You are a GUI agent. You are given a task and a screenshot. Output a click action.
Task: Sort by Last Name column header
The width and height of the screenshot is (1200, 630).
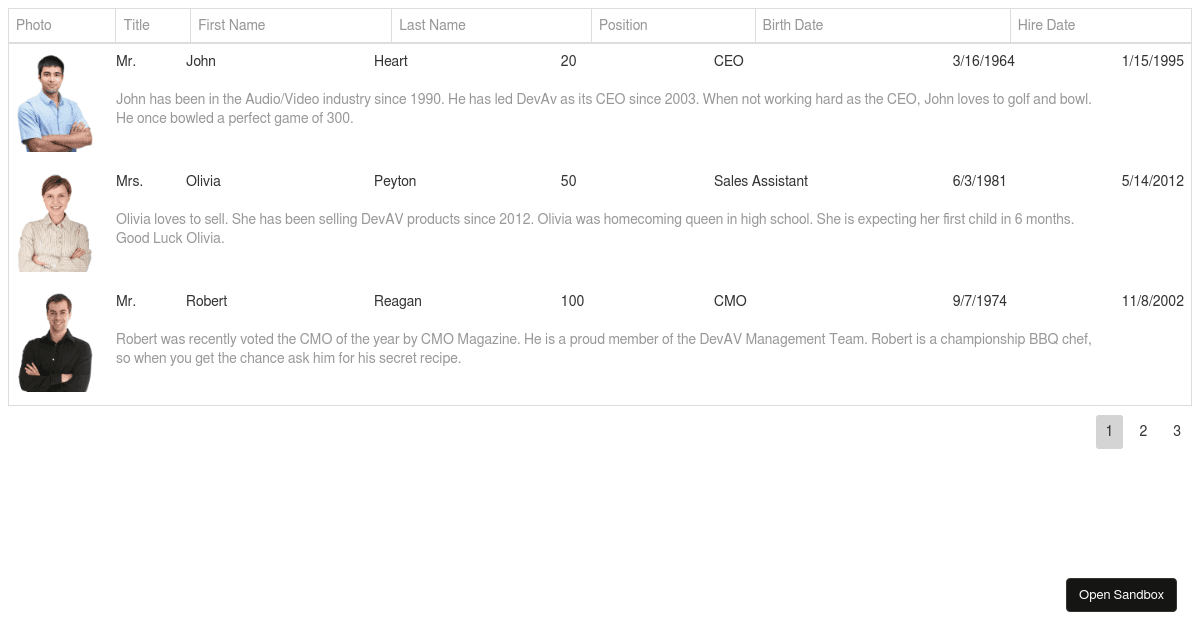pyautogui.click(x=491, y=25)
